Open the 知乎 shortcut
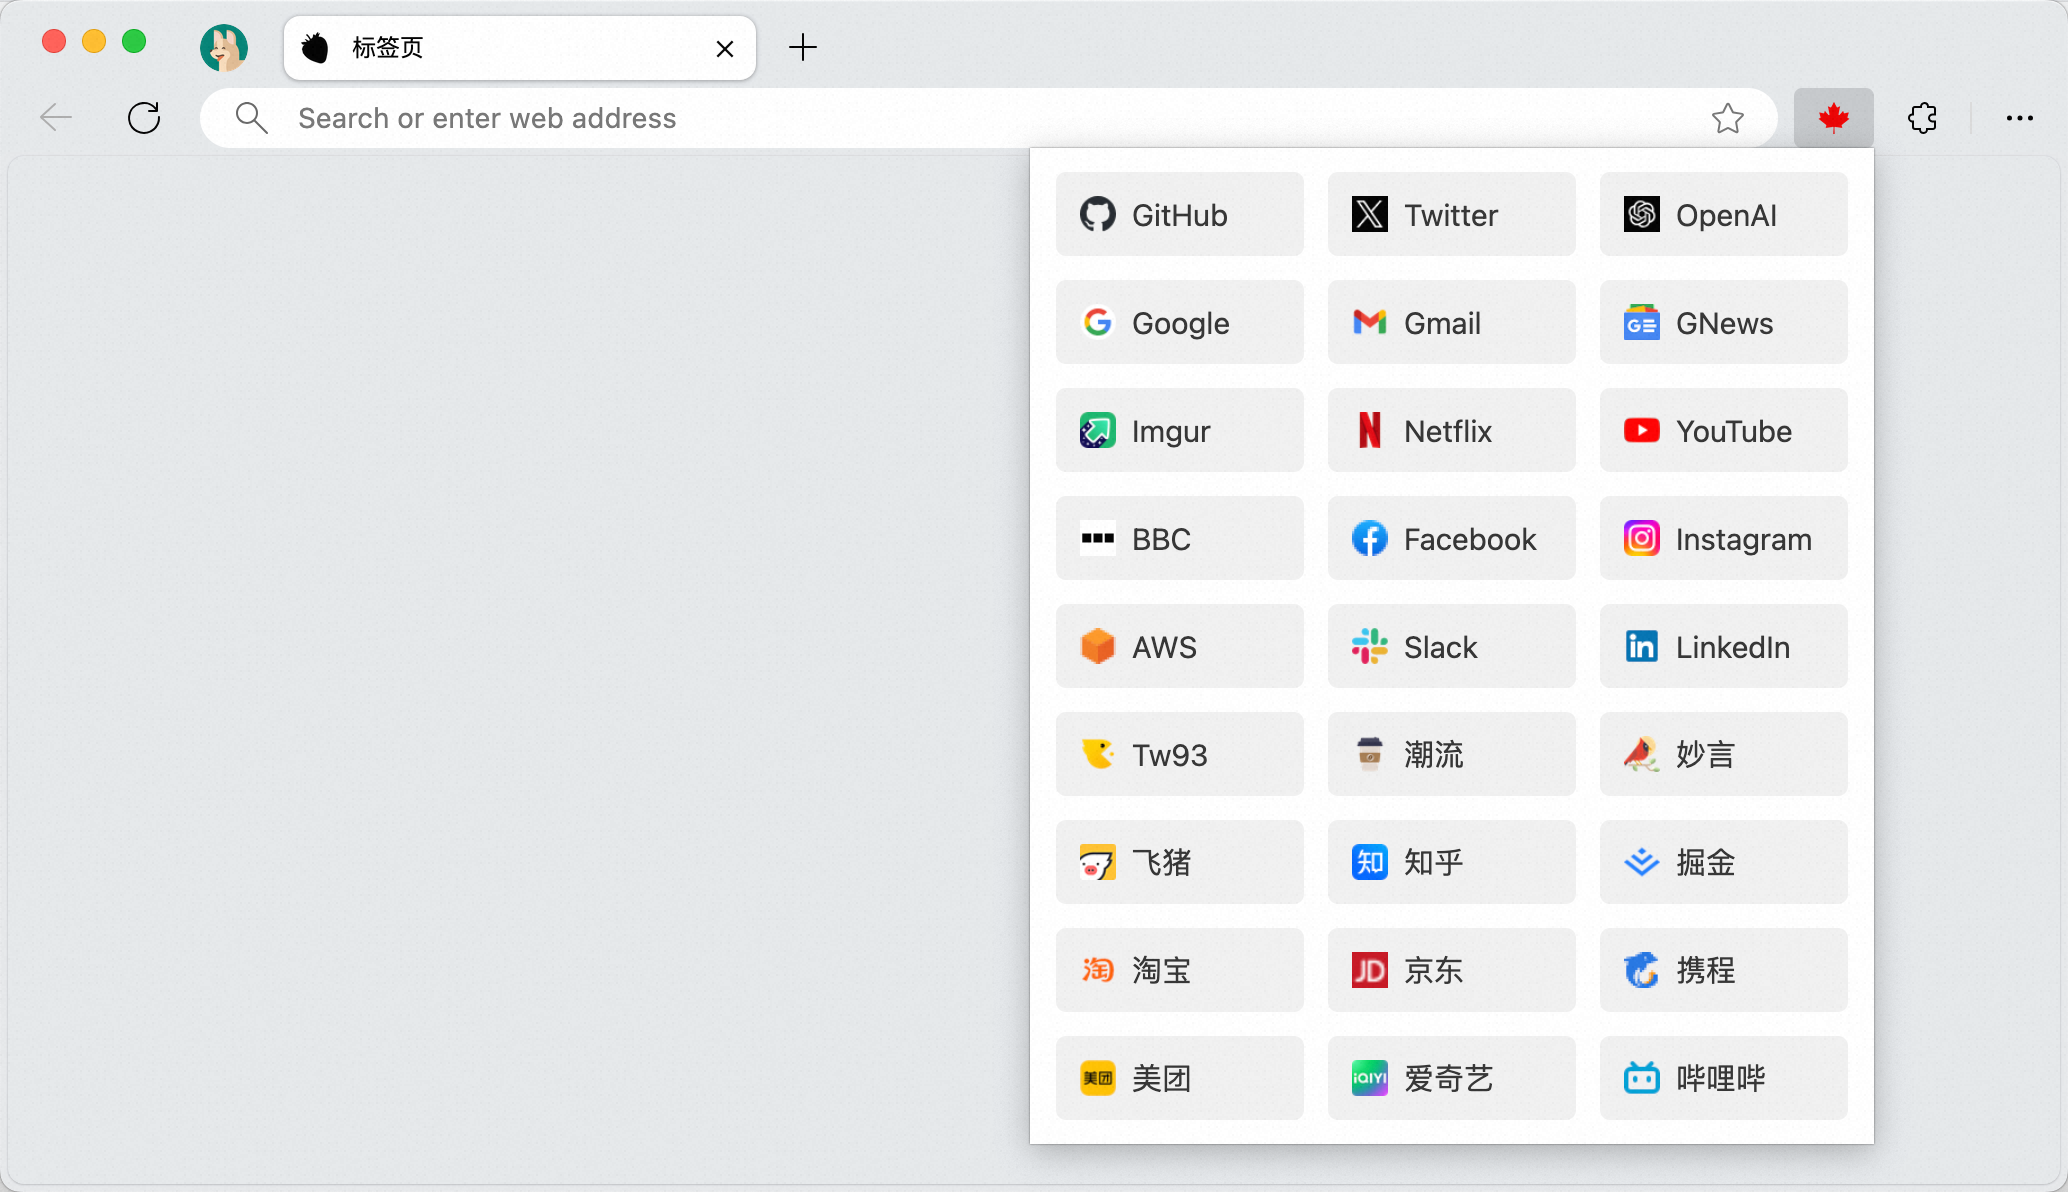Viewport: 2068px width, 1192px height. pyautogui.click(x=1451, y=863)
